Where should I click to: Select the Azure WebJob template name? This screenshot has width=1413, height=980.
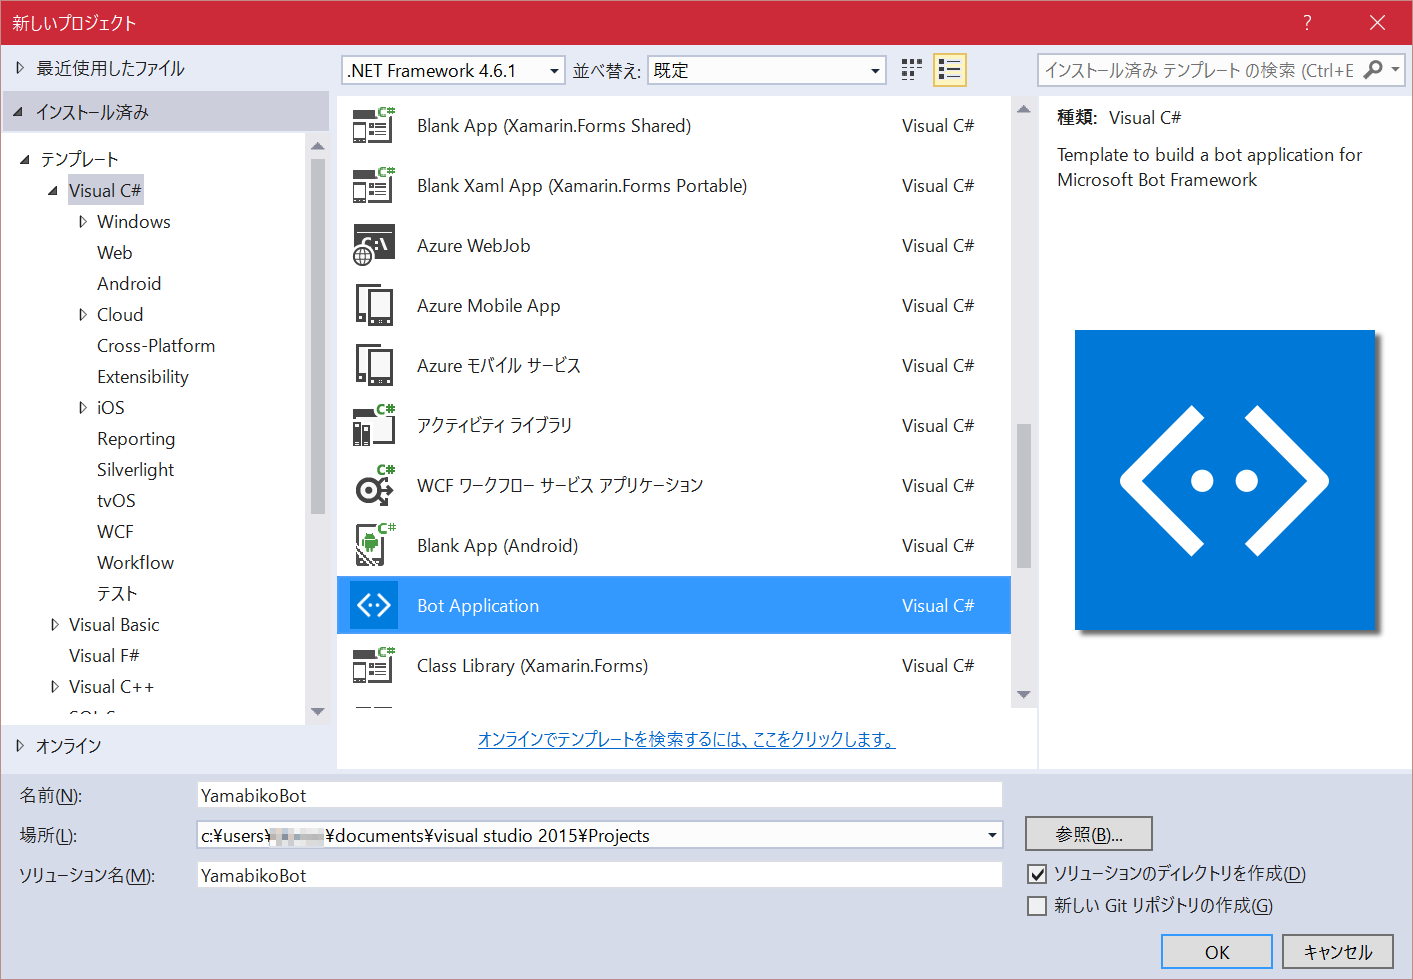(x=474, y=246)
